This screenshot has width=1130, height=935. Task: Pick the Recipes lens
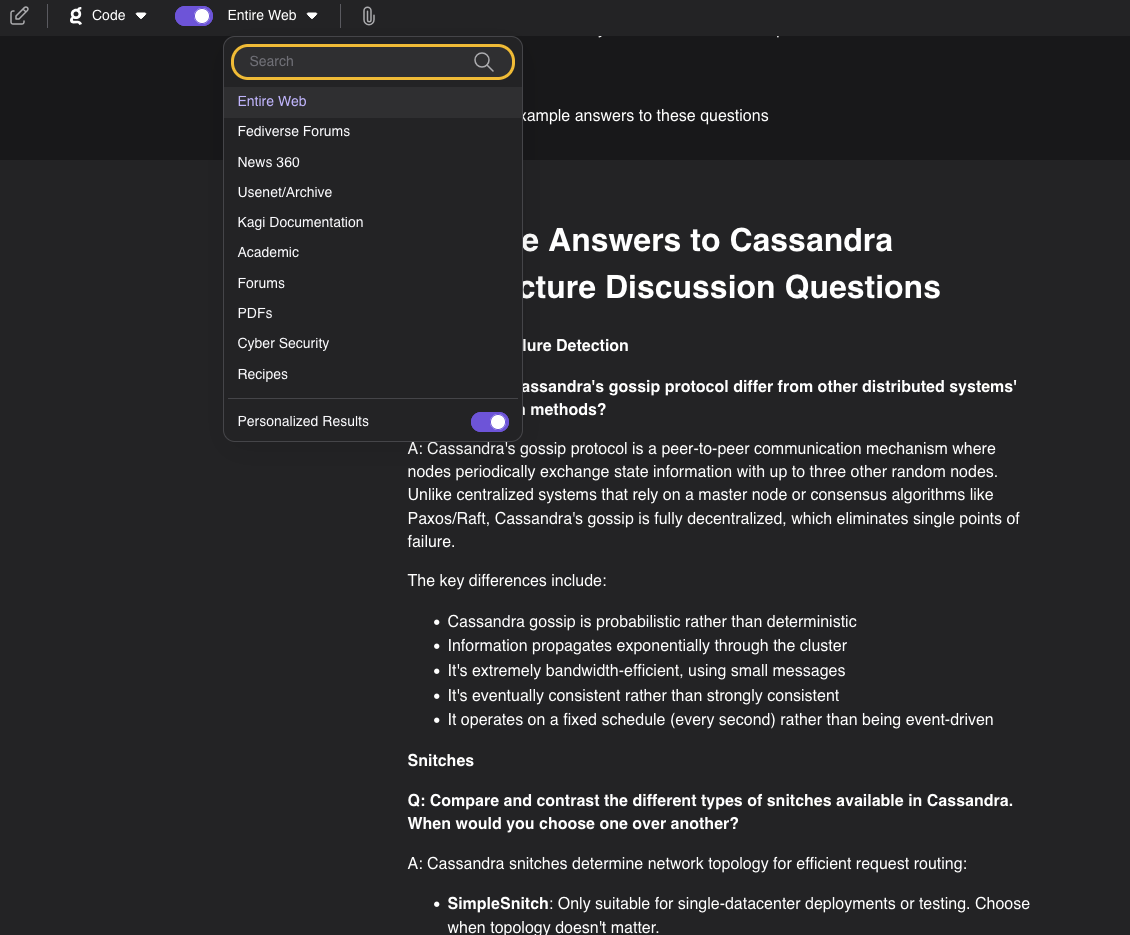tap(262, 374)
